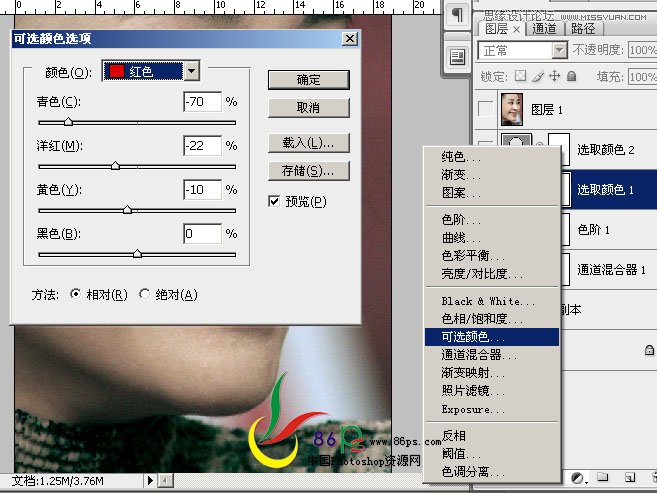The image size is (657, 493).
Task: Create a new layer icon
Action: click(629, 477)
